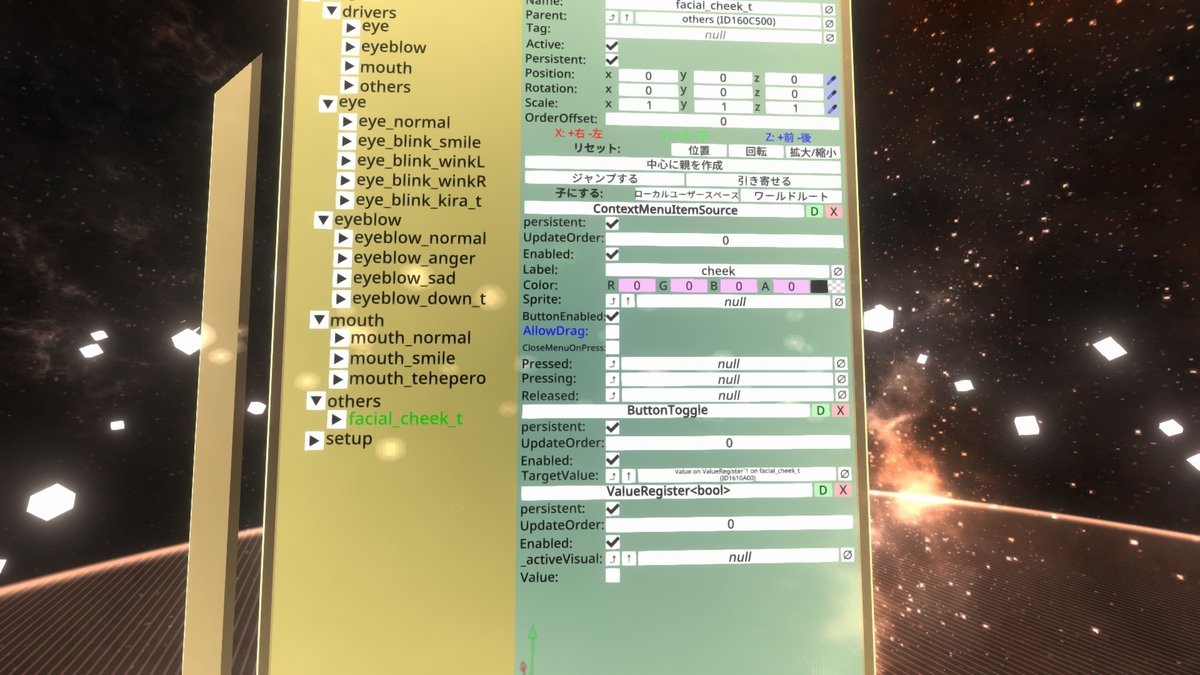Click the 回転 reset button
The image size is (1200, 675).
coord(756,151)
